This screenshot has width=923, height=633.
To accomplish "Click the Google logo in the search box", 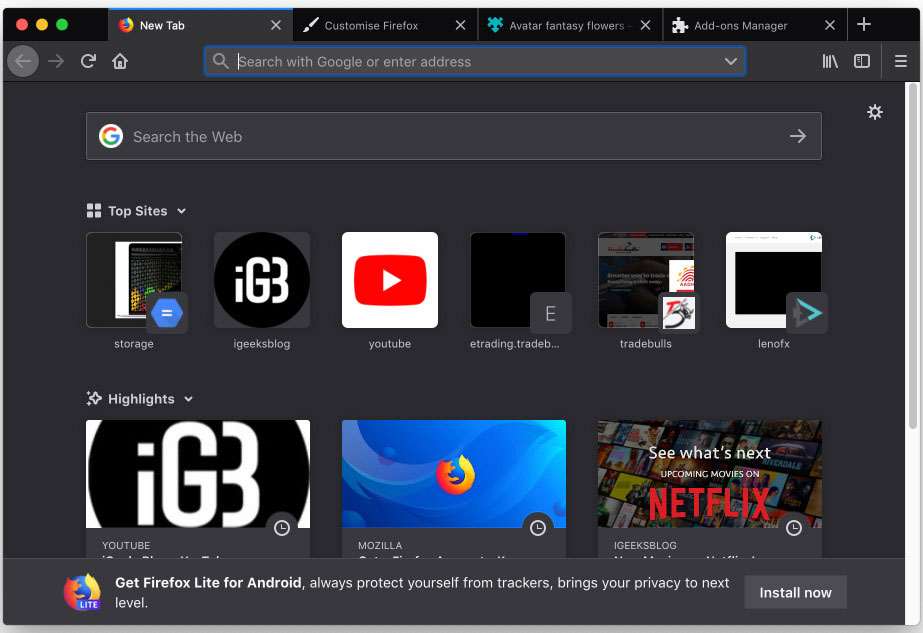I will click(x=111, y=136).
